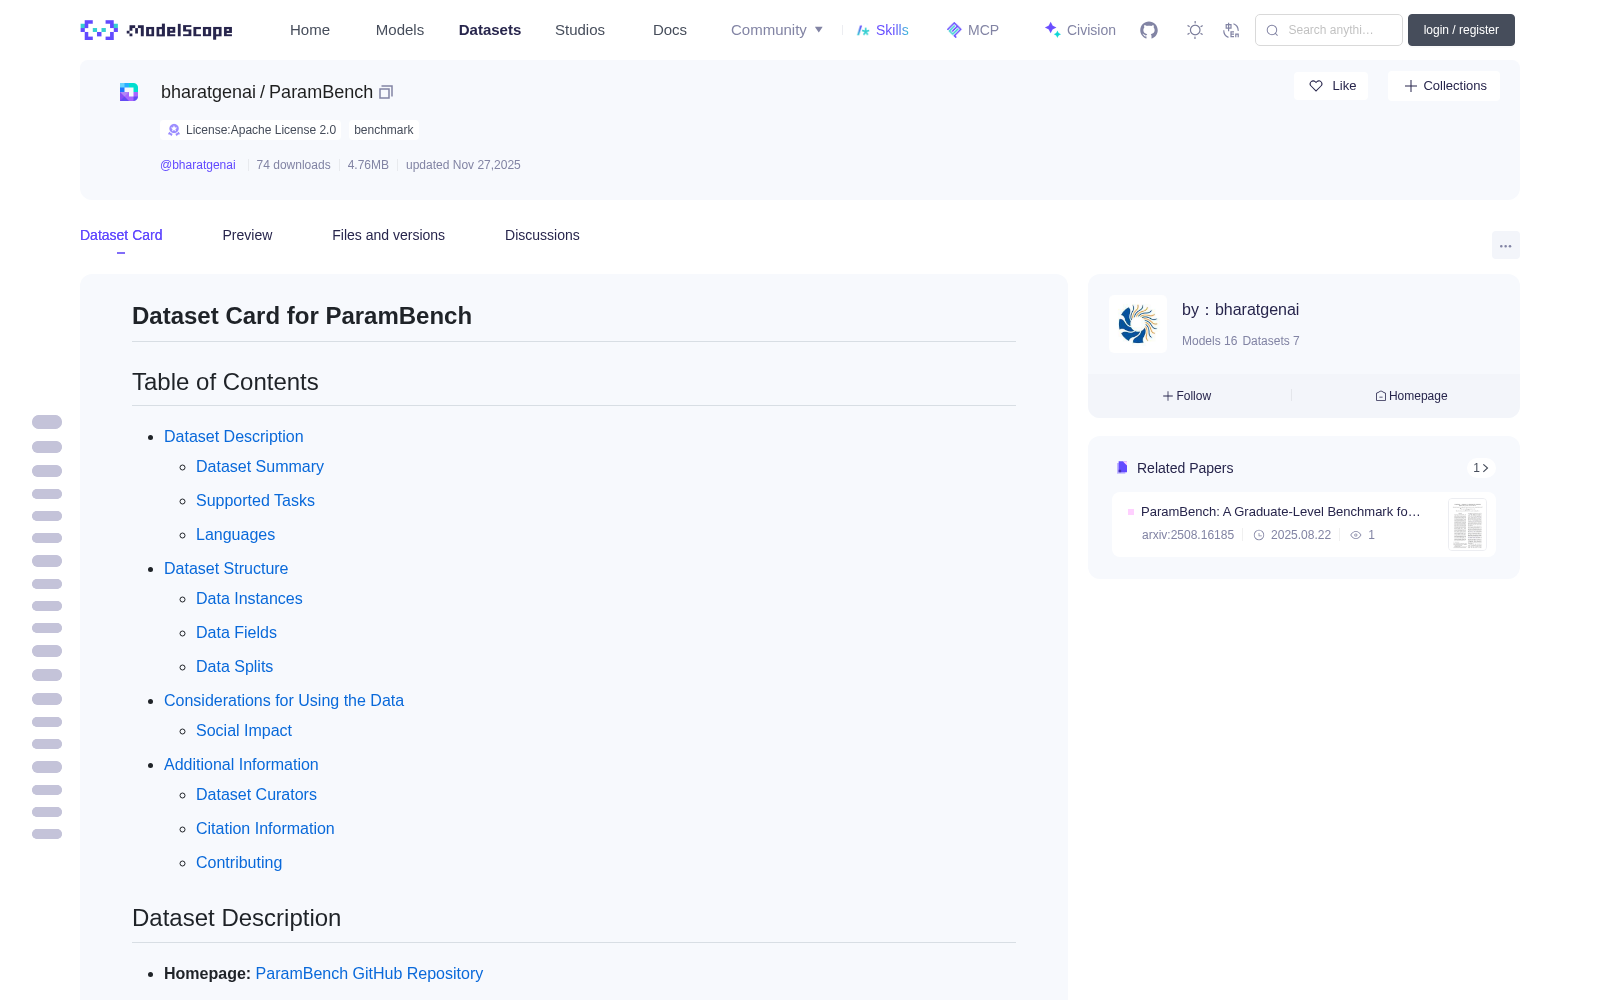Click the bharatgenai name in sidebar
This screenshot has width=1600, height=1000.
click(1257, 310)
